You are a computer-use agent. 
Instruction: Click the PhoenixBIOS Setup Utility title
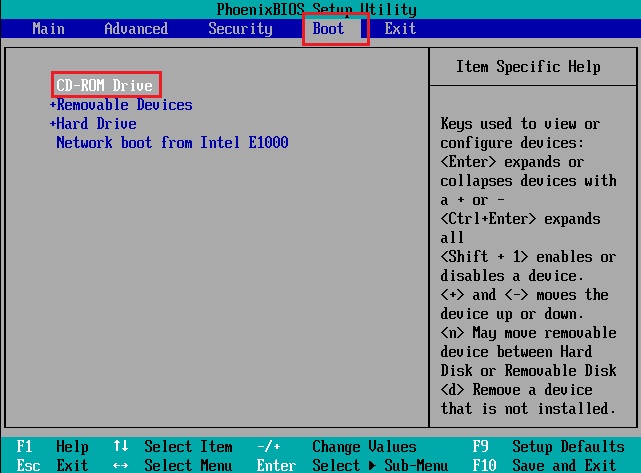click(x=316, y=9)
